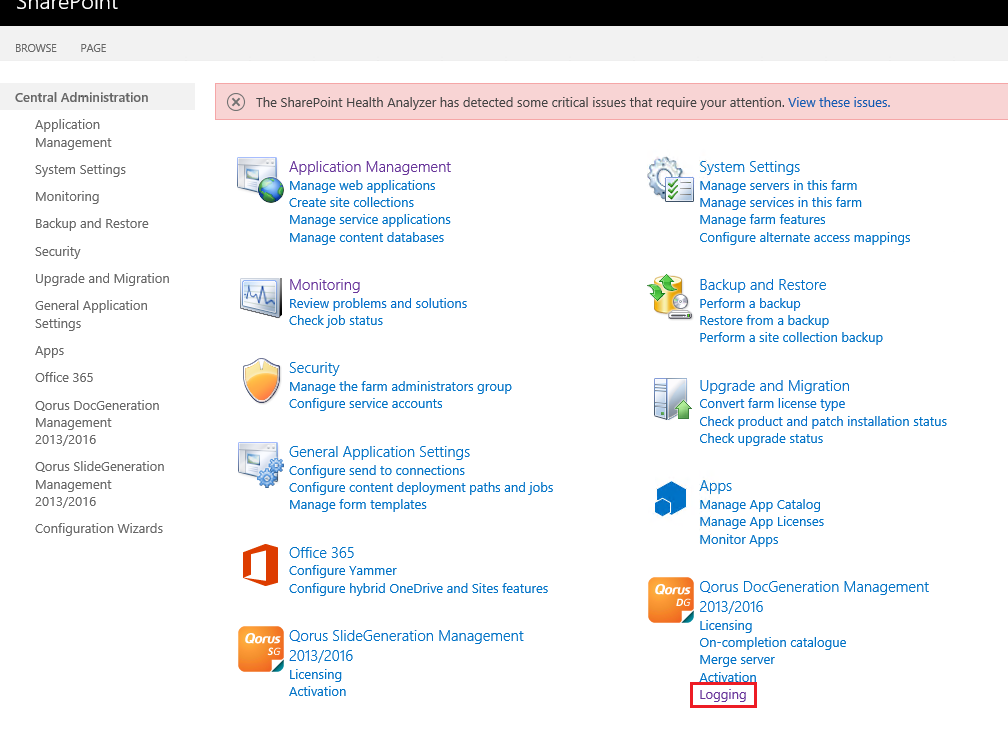Open Application Management in left navigation
1008x734 pixels.
(x=73, y=133)
